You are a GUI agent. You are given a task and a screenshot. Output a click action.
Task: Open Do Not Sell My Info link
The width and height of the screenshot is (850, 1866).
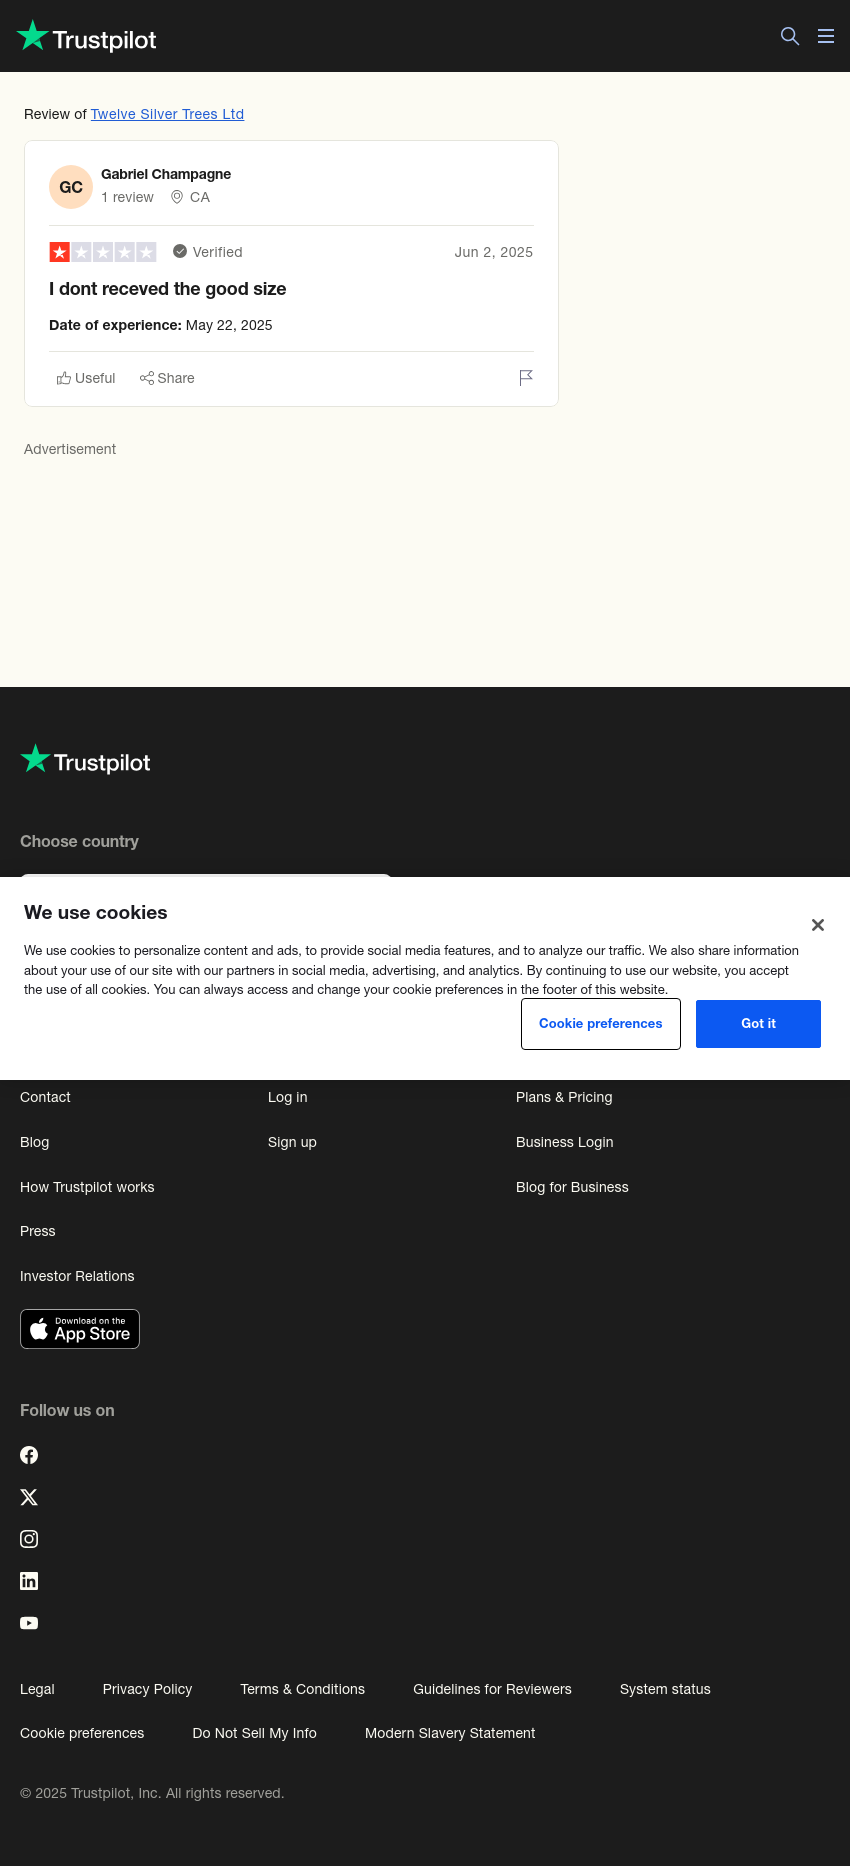coord(254,1733)
